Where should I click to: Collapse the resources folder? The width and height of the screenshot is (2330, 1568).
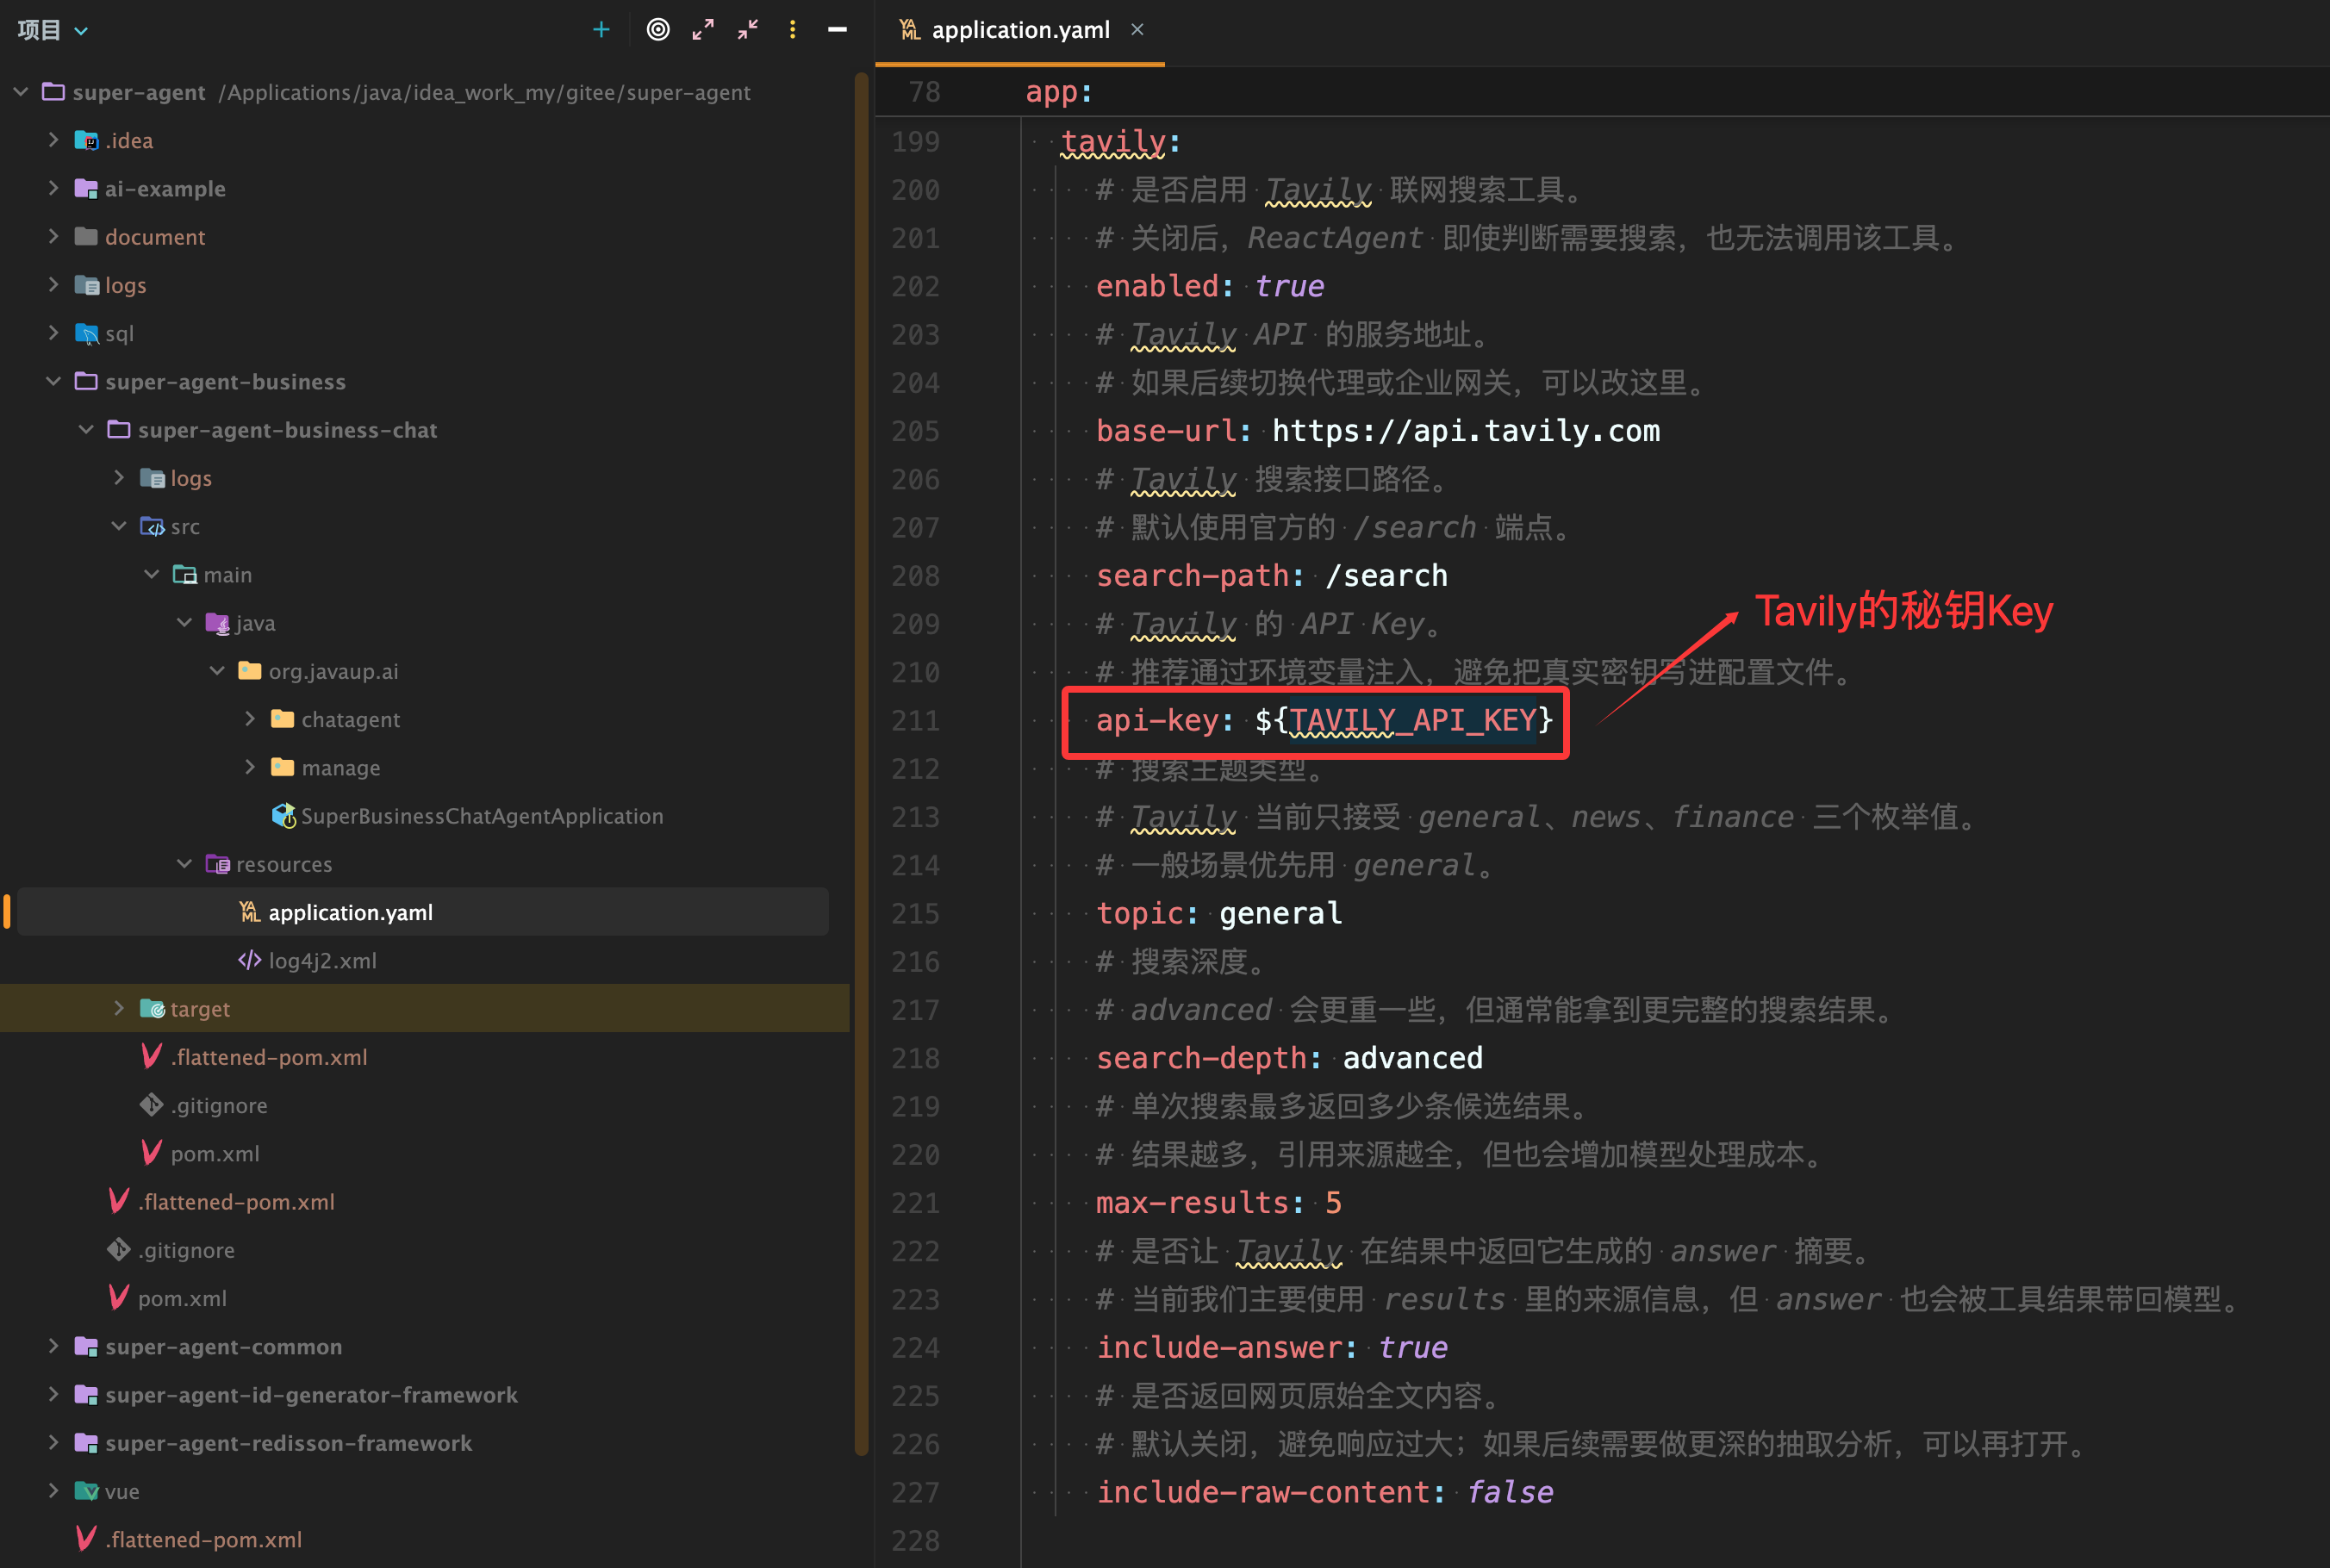pos(185,864)
